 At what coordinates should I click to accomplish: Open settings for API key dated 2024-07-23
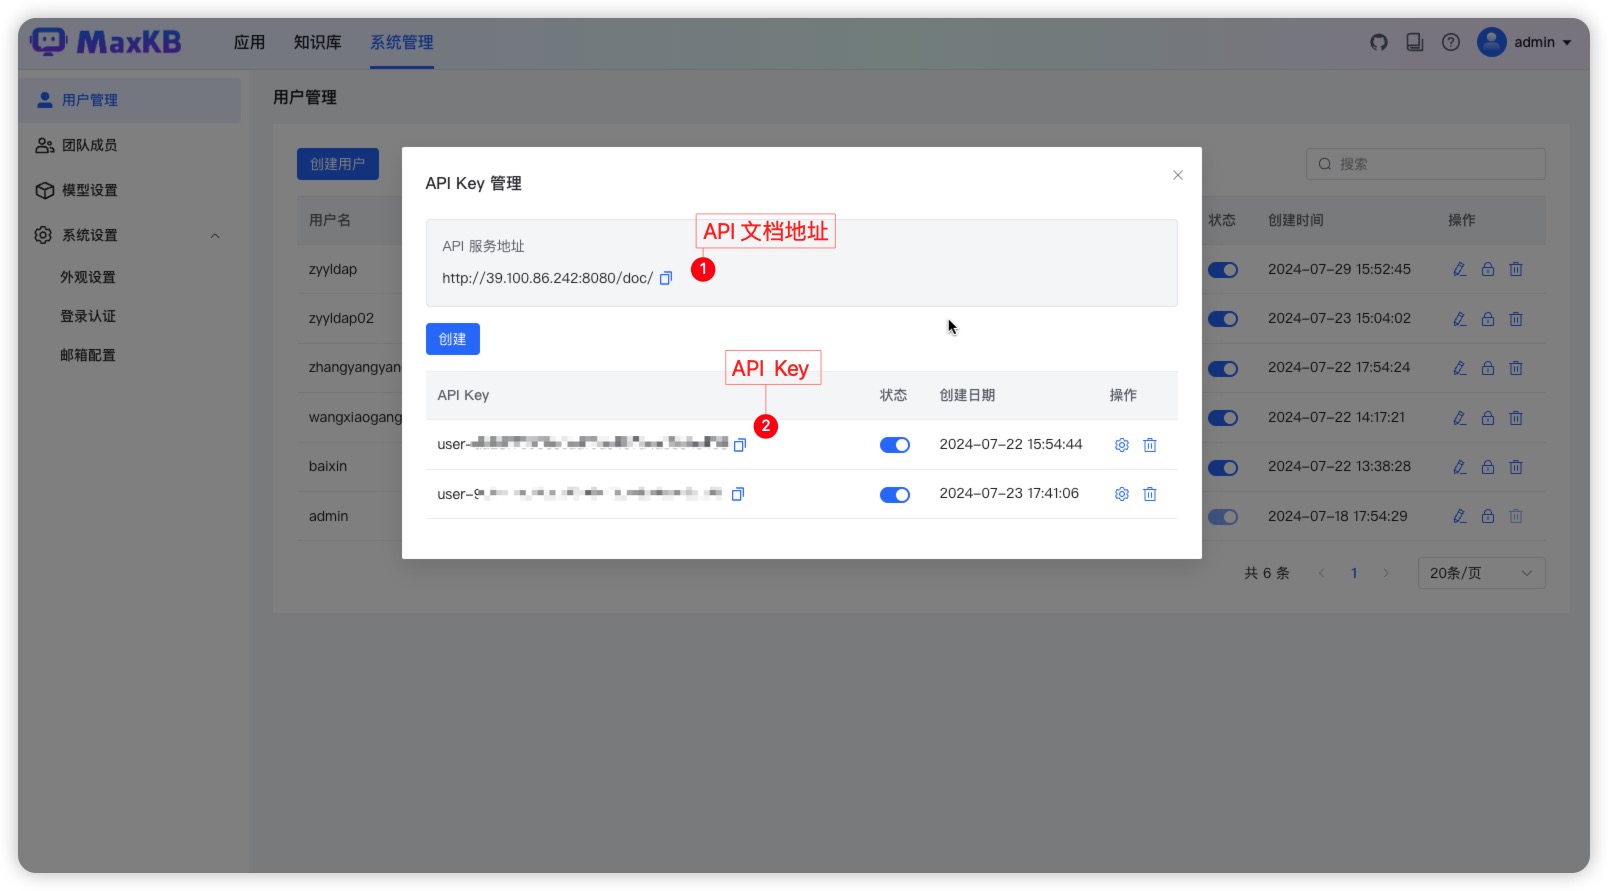[x=1122, y=494]
